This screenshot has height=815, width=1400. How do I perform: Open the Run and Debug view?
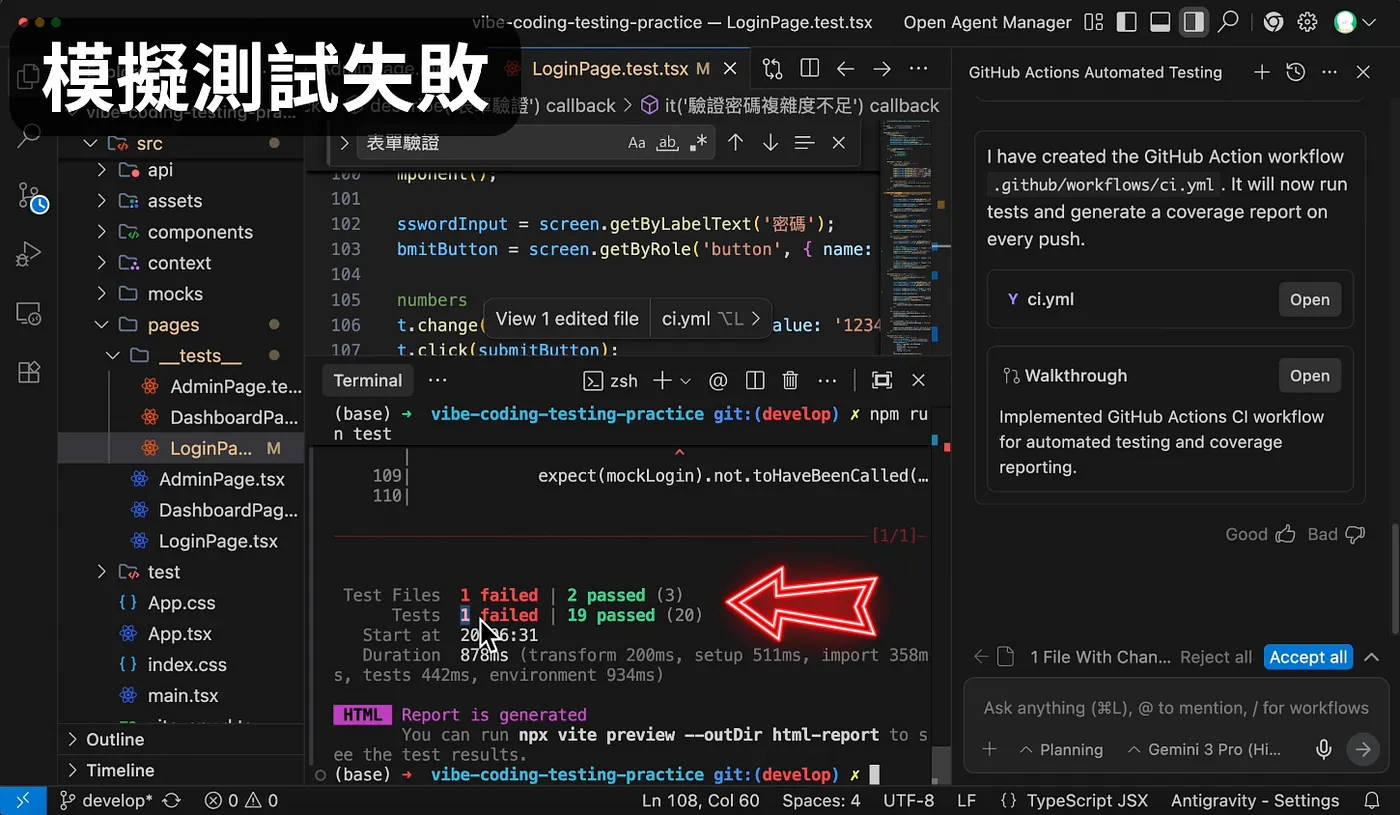coord(29,254)
